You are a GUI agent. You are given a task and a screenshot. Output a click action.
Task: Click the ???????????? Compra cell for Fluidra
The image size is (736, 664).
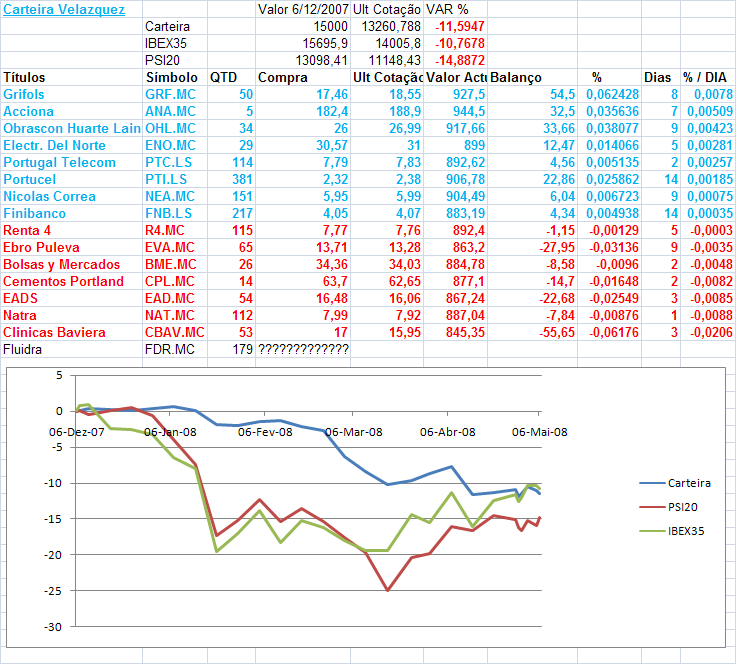coord(303,350)
